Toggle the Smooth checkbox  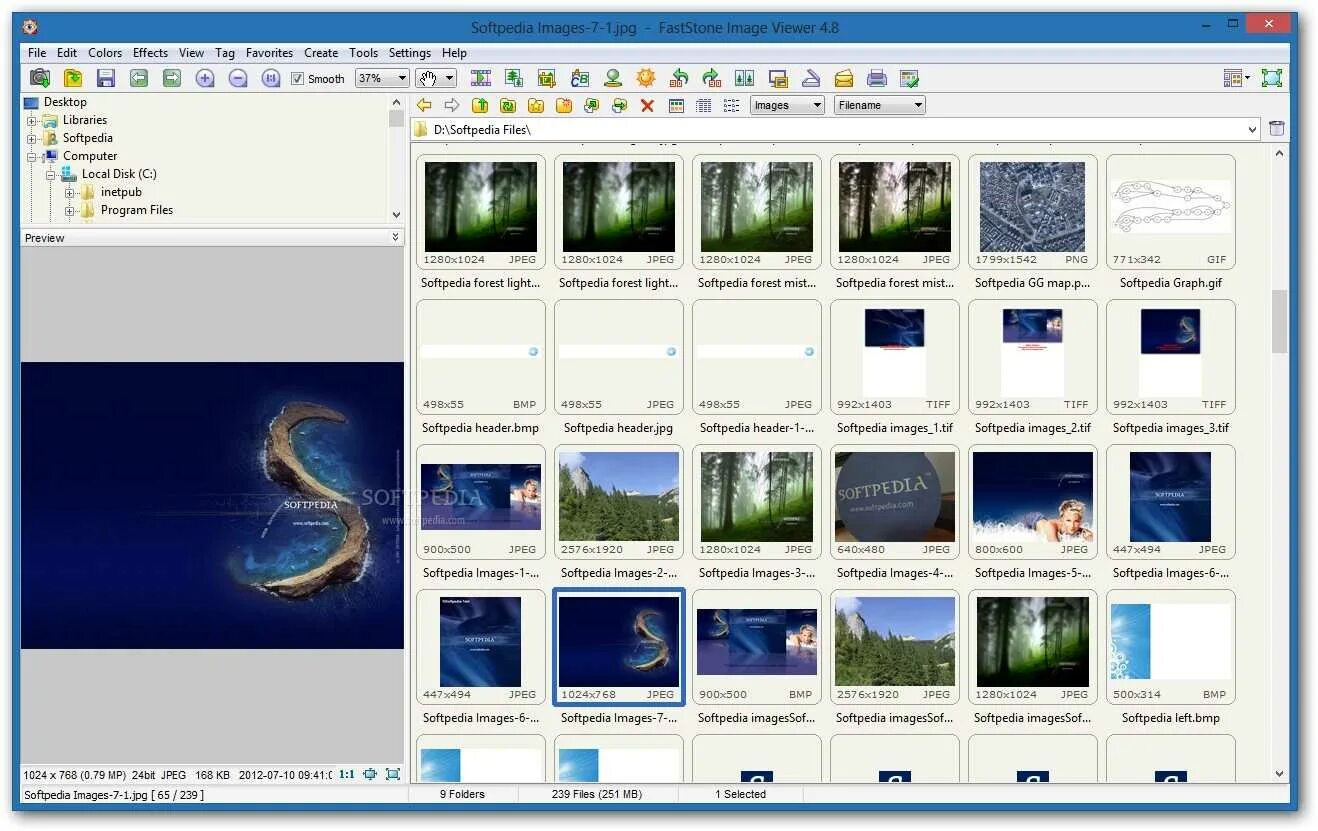tap(297, 78)
